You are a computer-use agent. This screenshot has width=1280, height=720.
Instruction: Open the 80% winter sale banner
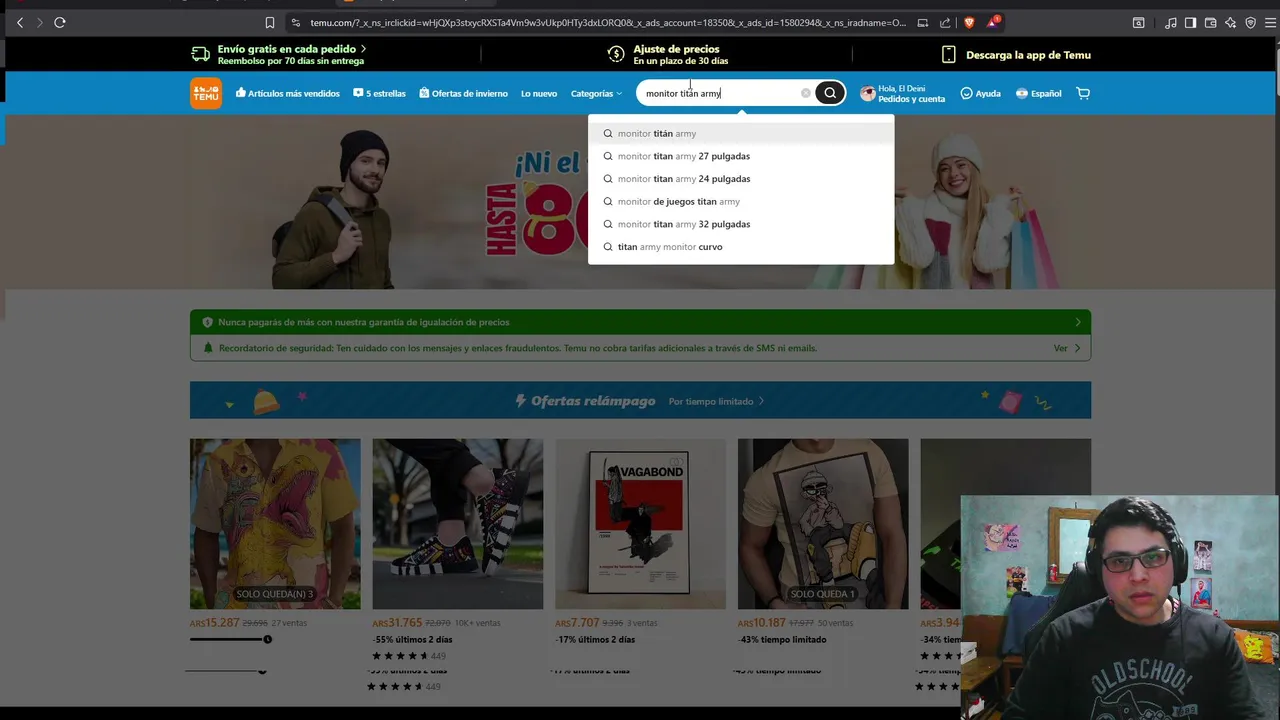click(640, 202)
